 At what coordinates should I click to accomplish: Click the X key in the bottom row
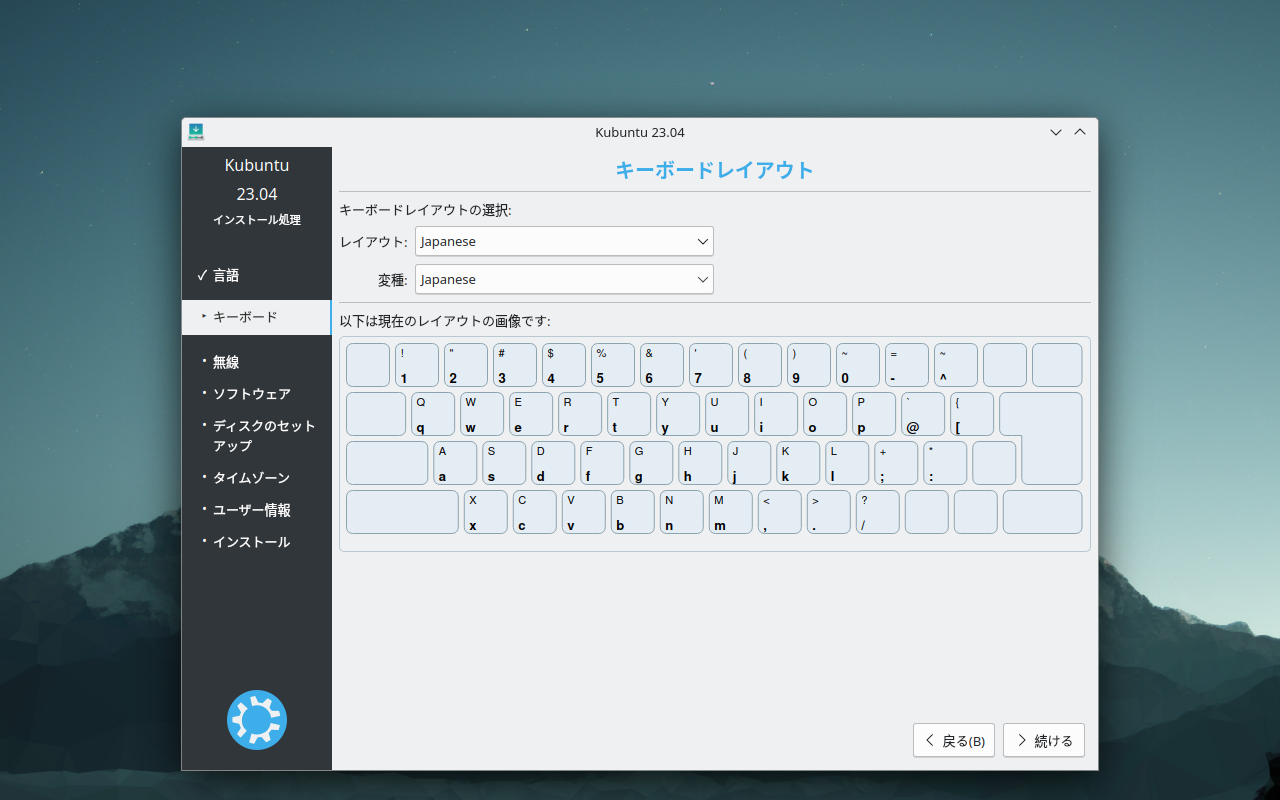coord(486,512)
